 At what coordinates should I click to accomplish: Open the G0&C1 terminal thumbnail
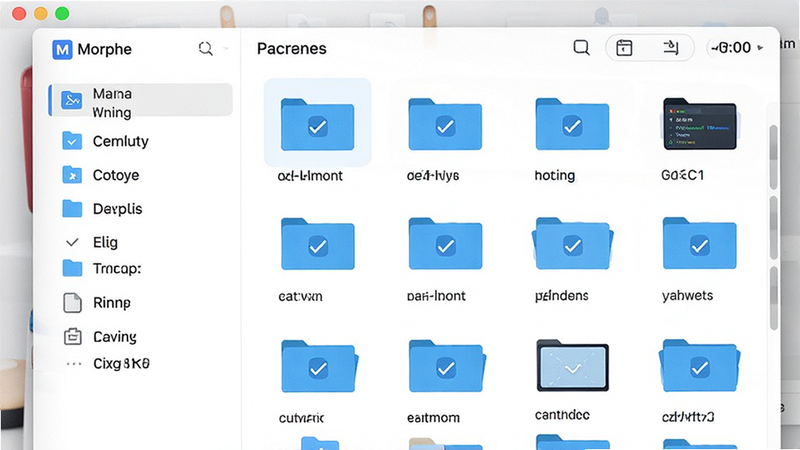[699, 124]
